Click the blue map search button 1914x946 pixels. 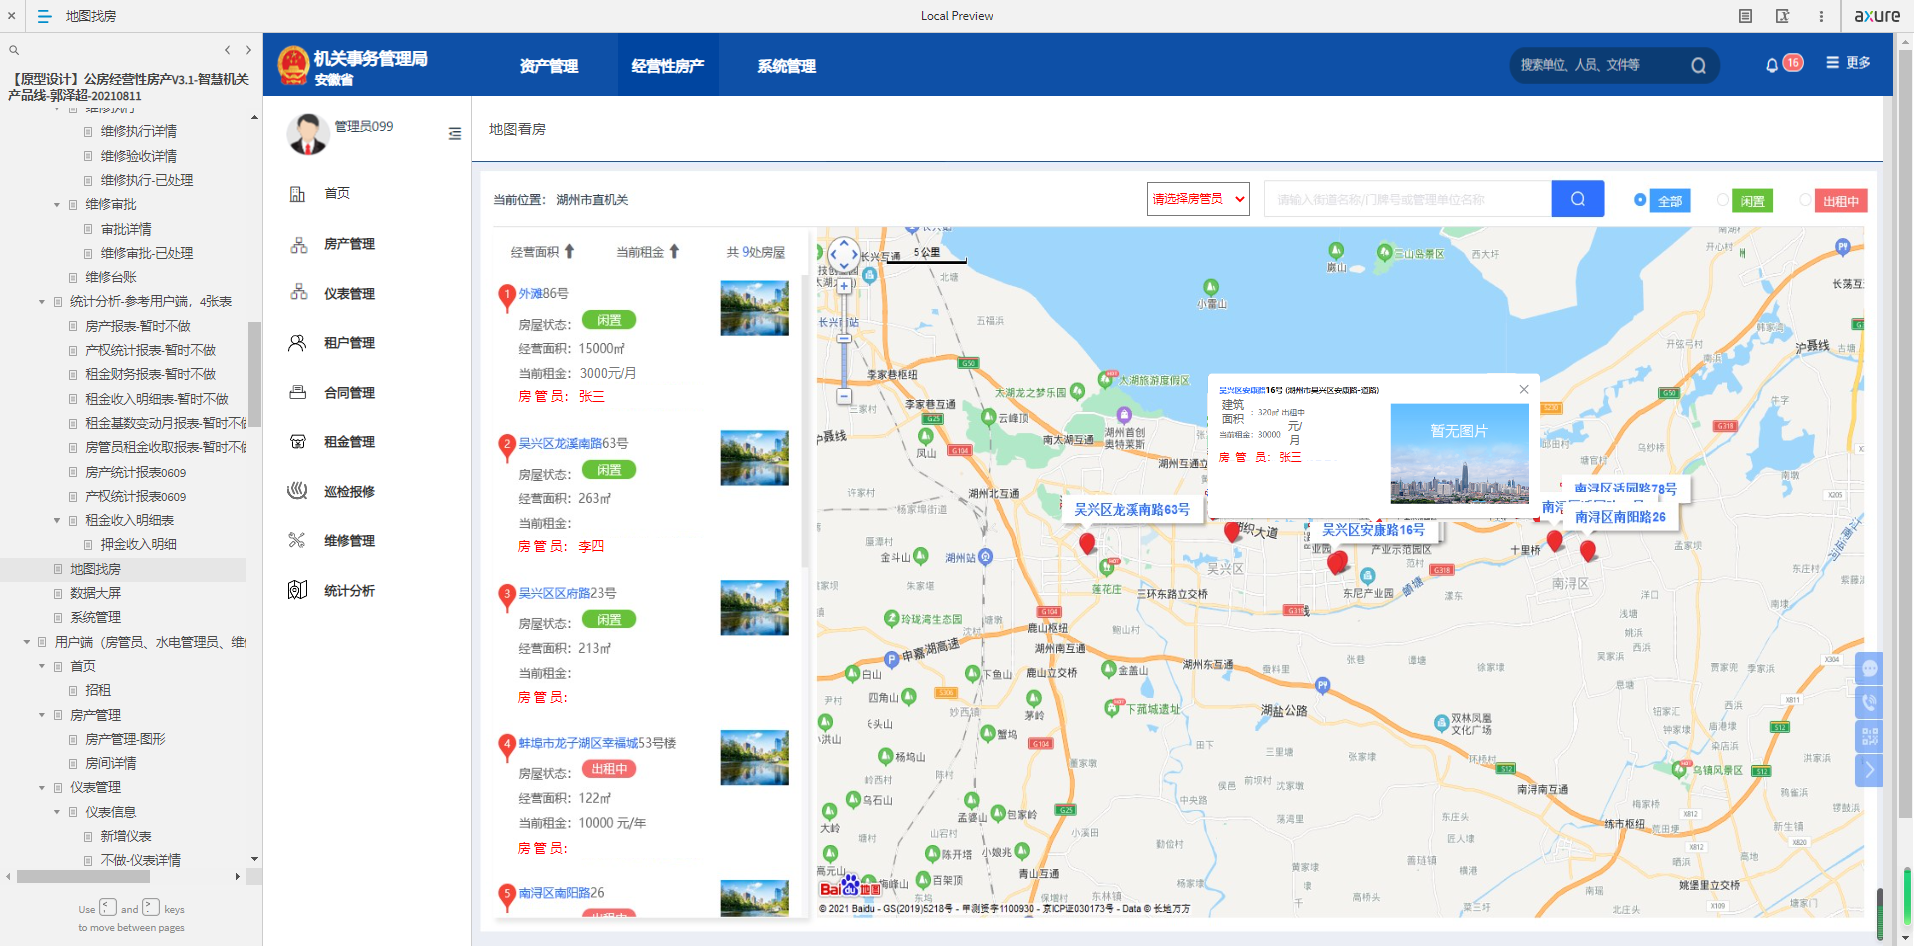tap(1578, 199)
